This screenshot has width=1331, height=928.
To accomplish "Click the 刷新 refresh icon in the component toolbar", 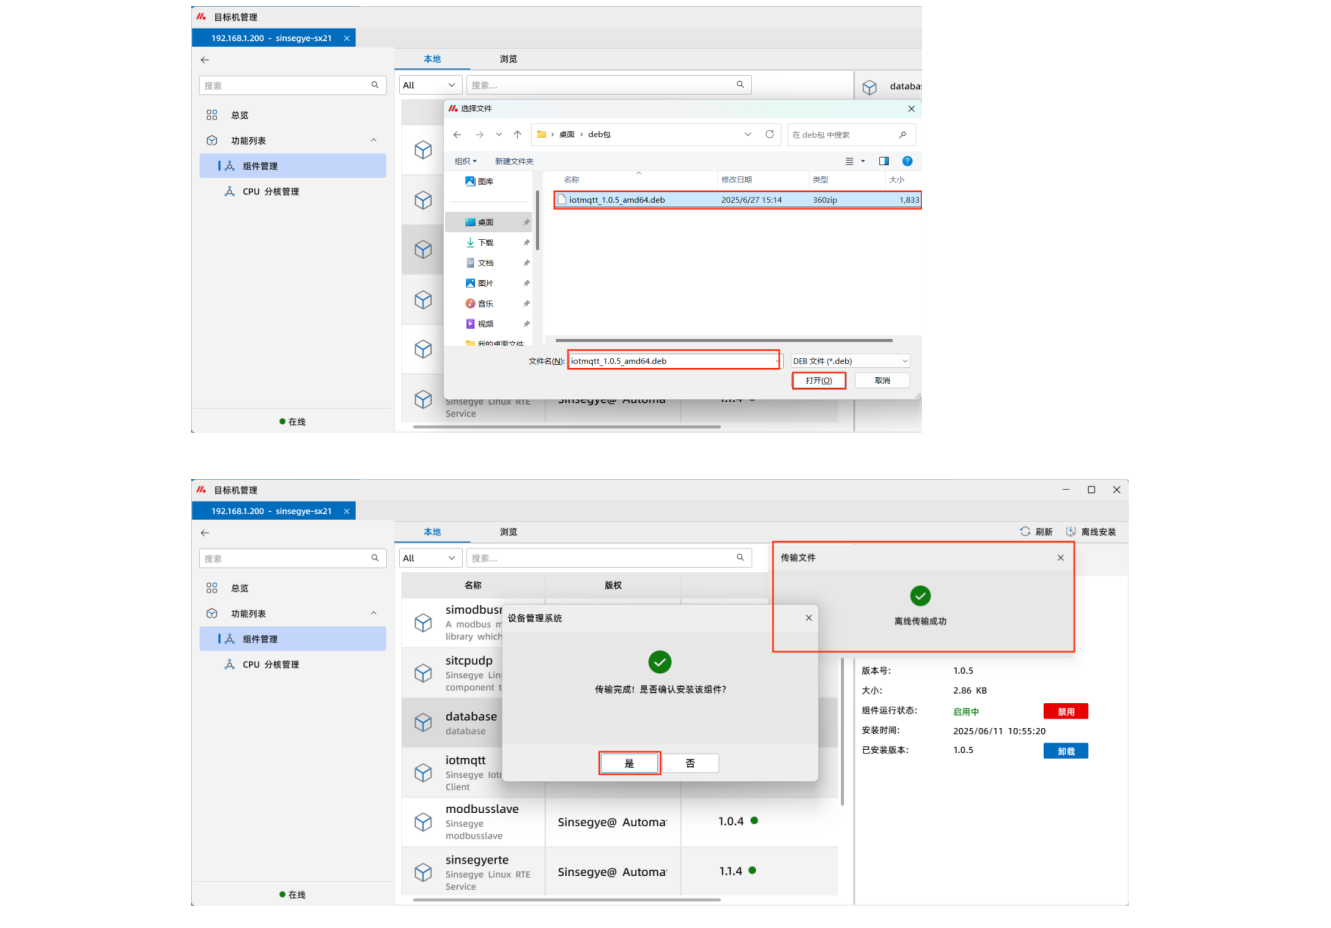I will pyautogui.click(x=1025, y=532).
